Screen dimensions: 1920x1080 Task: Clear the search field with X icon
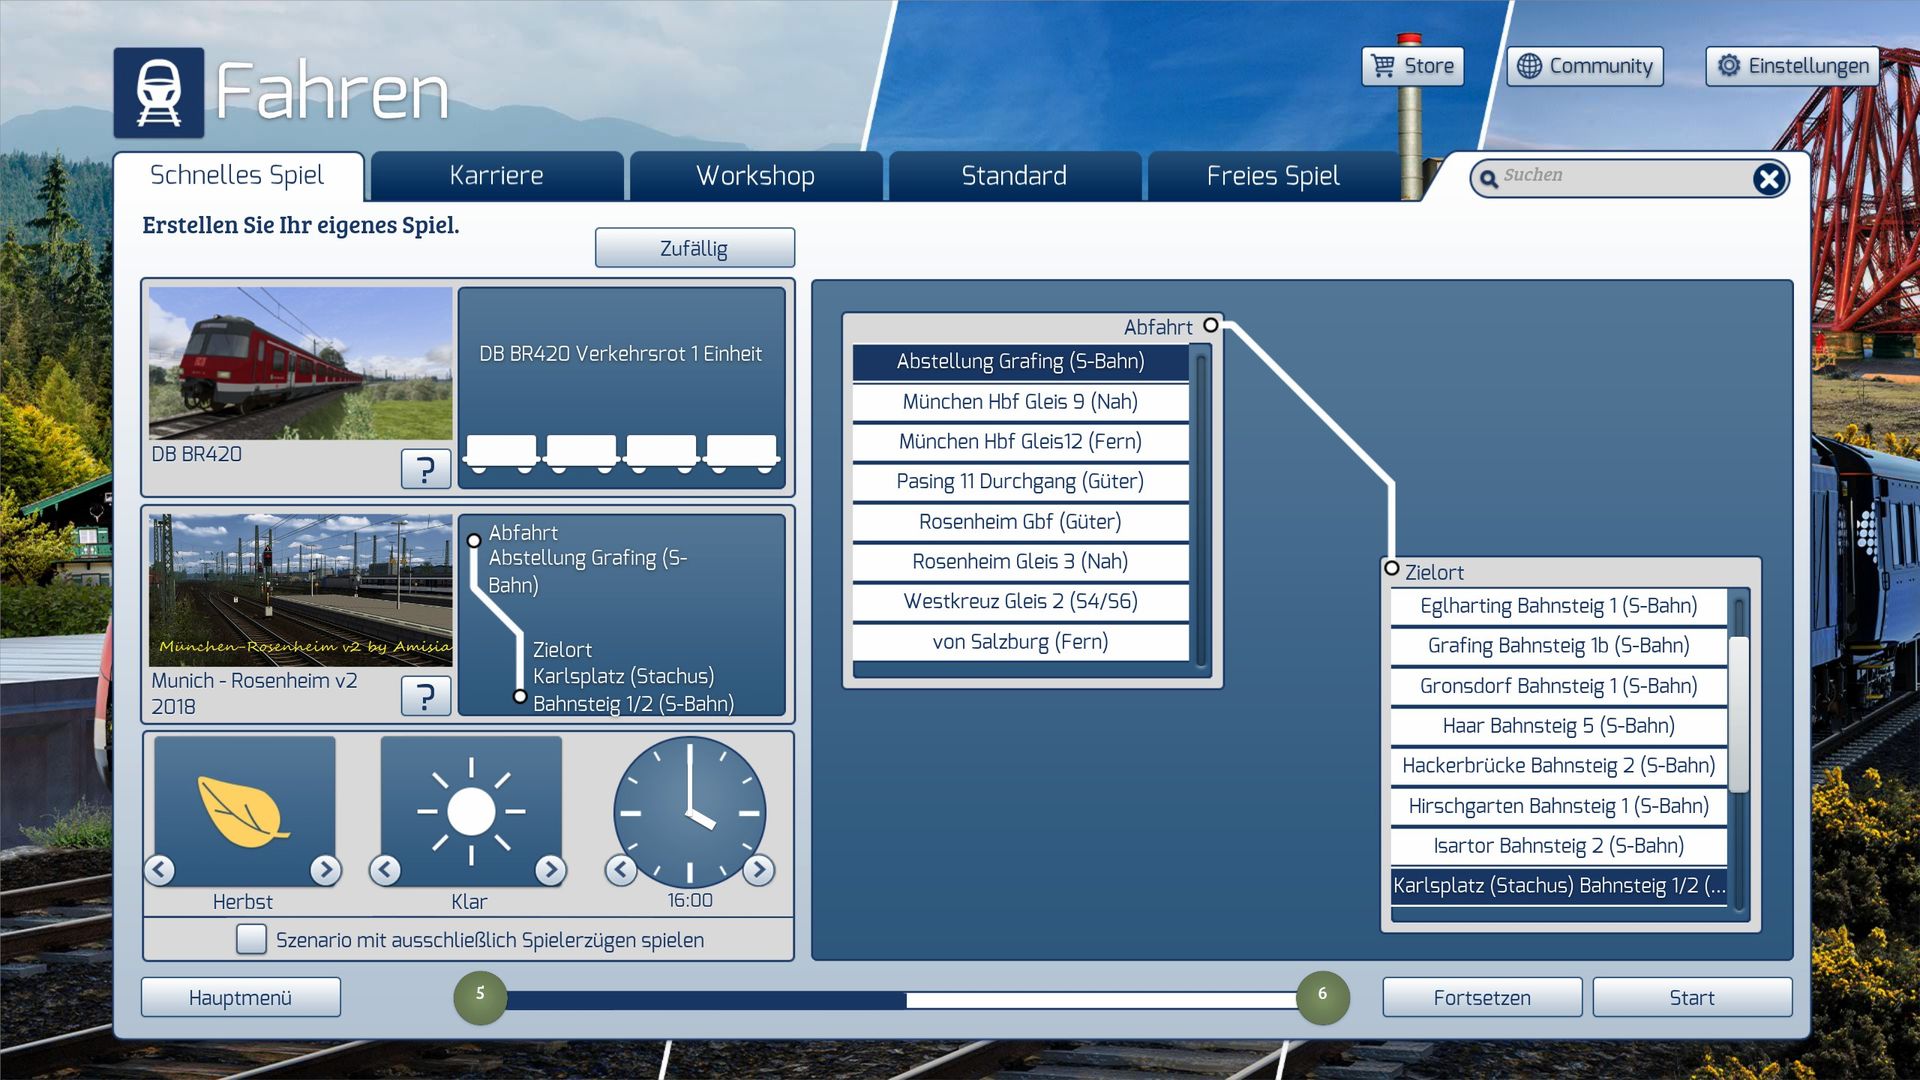point(1768,179)
